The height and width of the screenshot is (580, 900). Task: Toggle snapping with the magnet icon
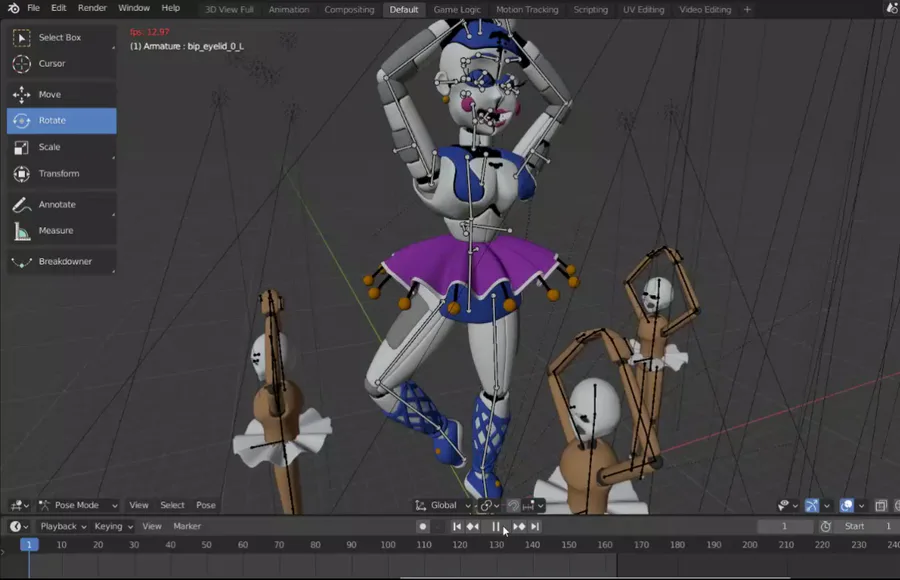pyautogui.click(x=513, y=505)
